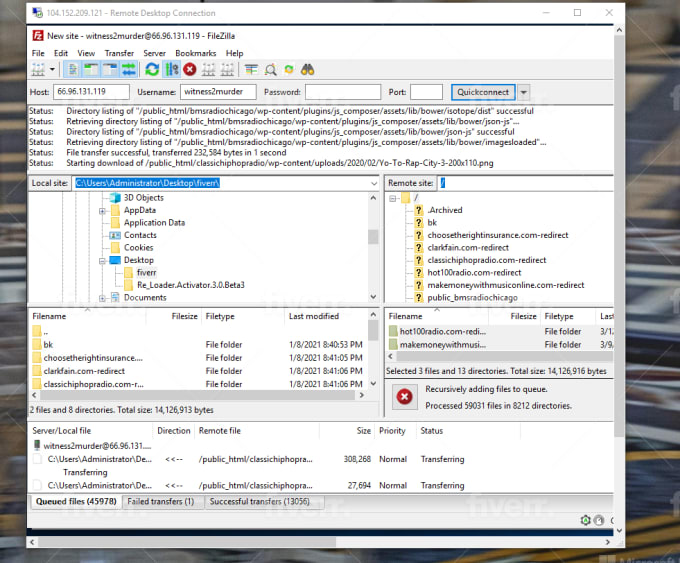Open the Transfer menu
The image size is (680, 563).
point(119,53)
